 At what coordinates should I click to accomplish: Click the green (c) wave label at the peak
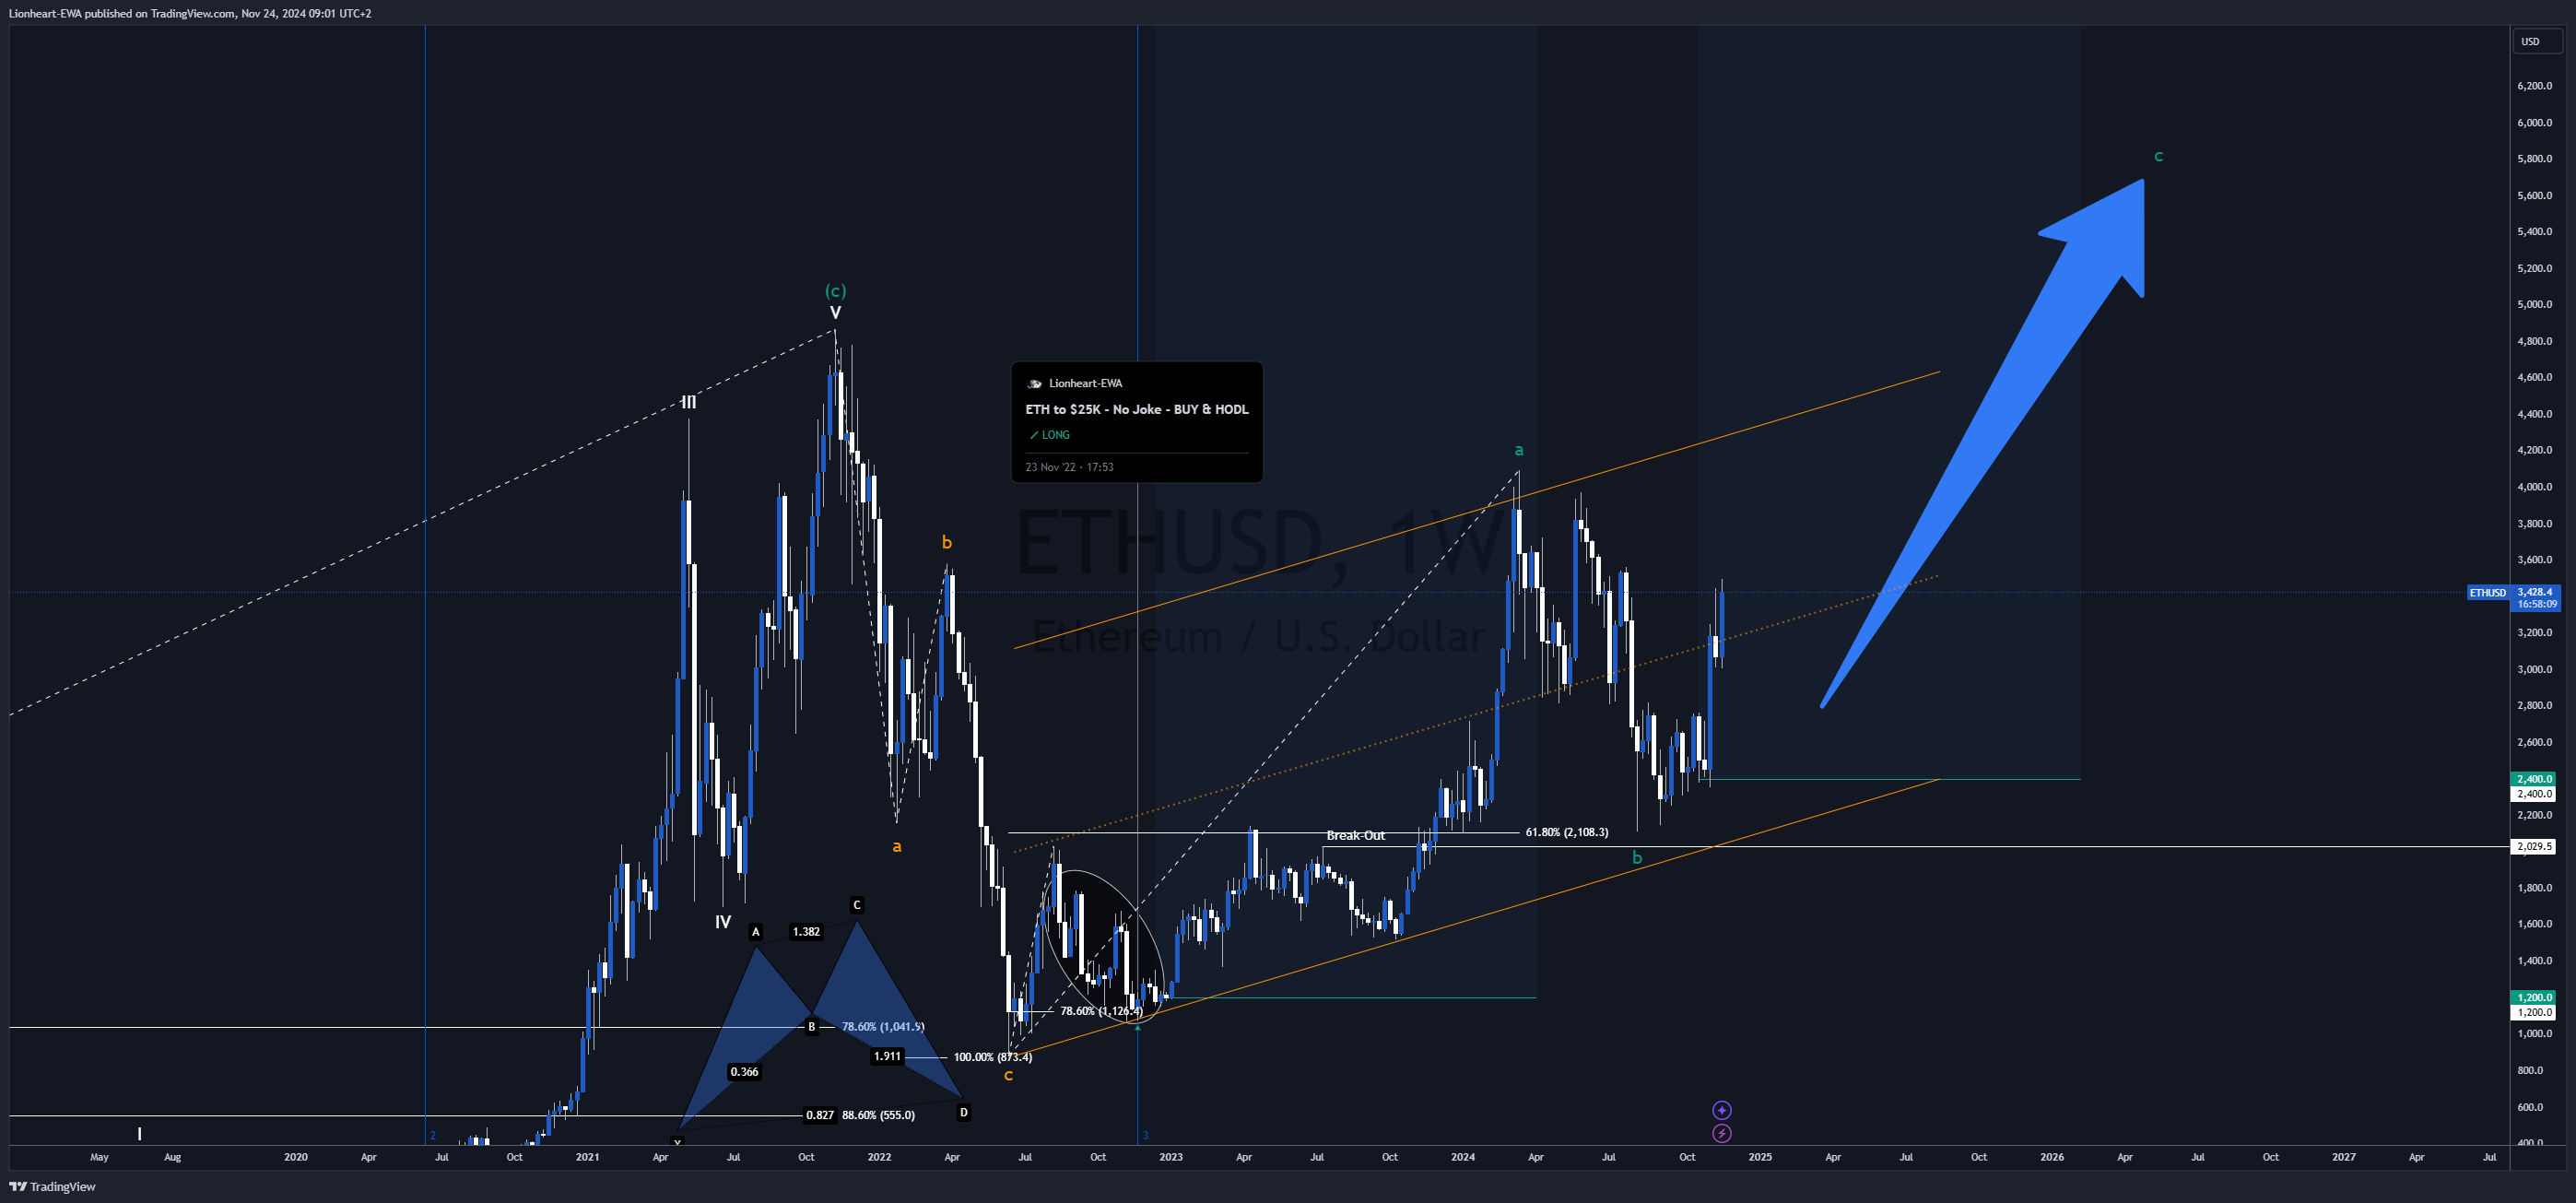(x=835, y=290)
